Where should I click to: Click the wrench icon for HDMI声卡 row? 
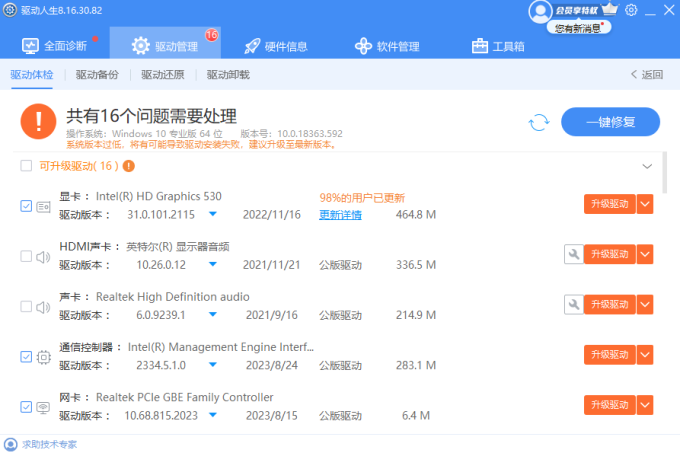click(573, 254)
